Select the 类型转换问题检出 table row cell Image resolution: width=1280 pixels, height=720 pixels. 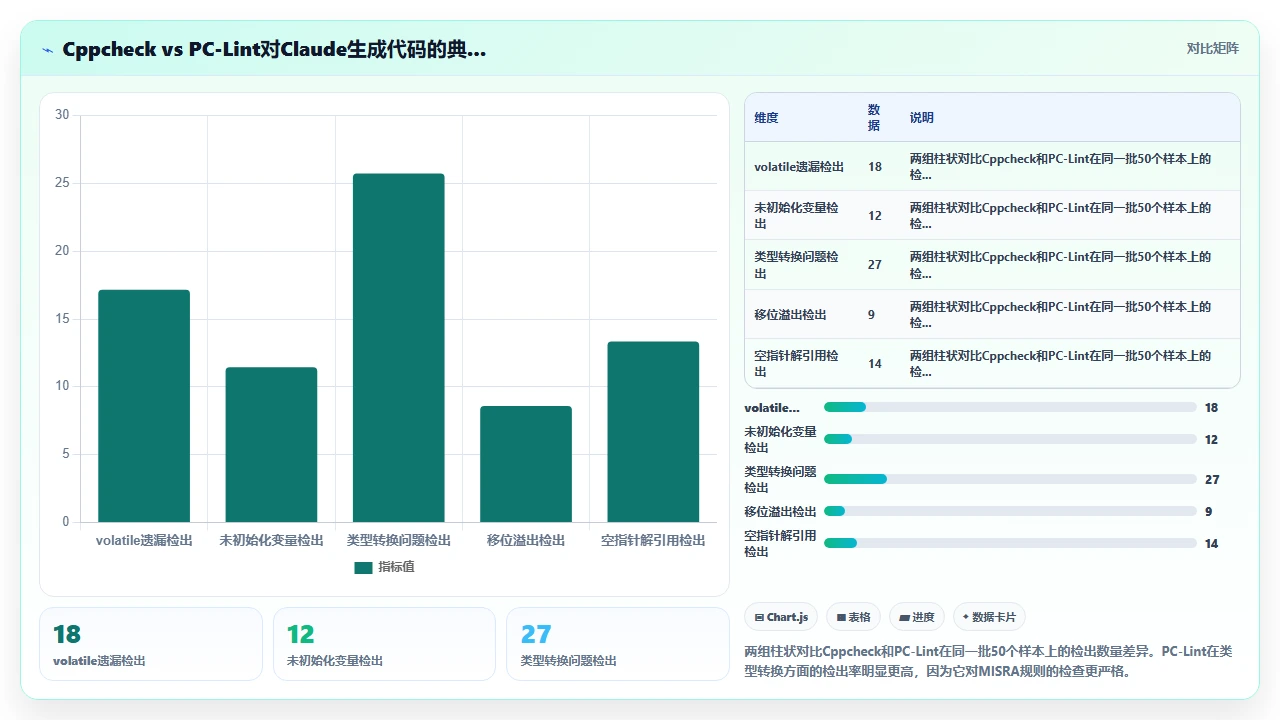802,265
